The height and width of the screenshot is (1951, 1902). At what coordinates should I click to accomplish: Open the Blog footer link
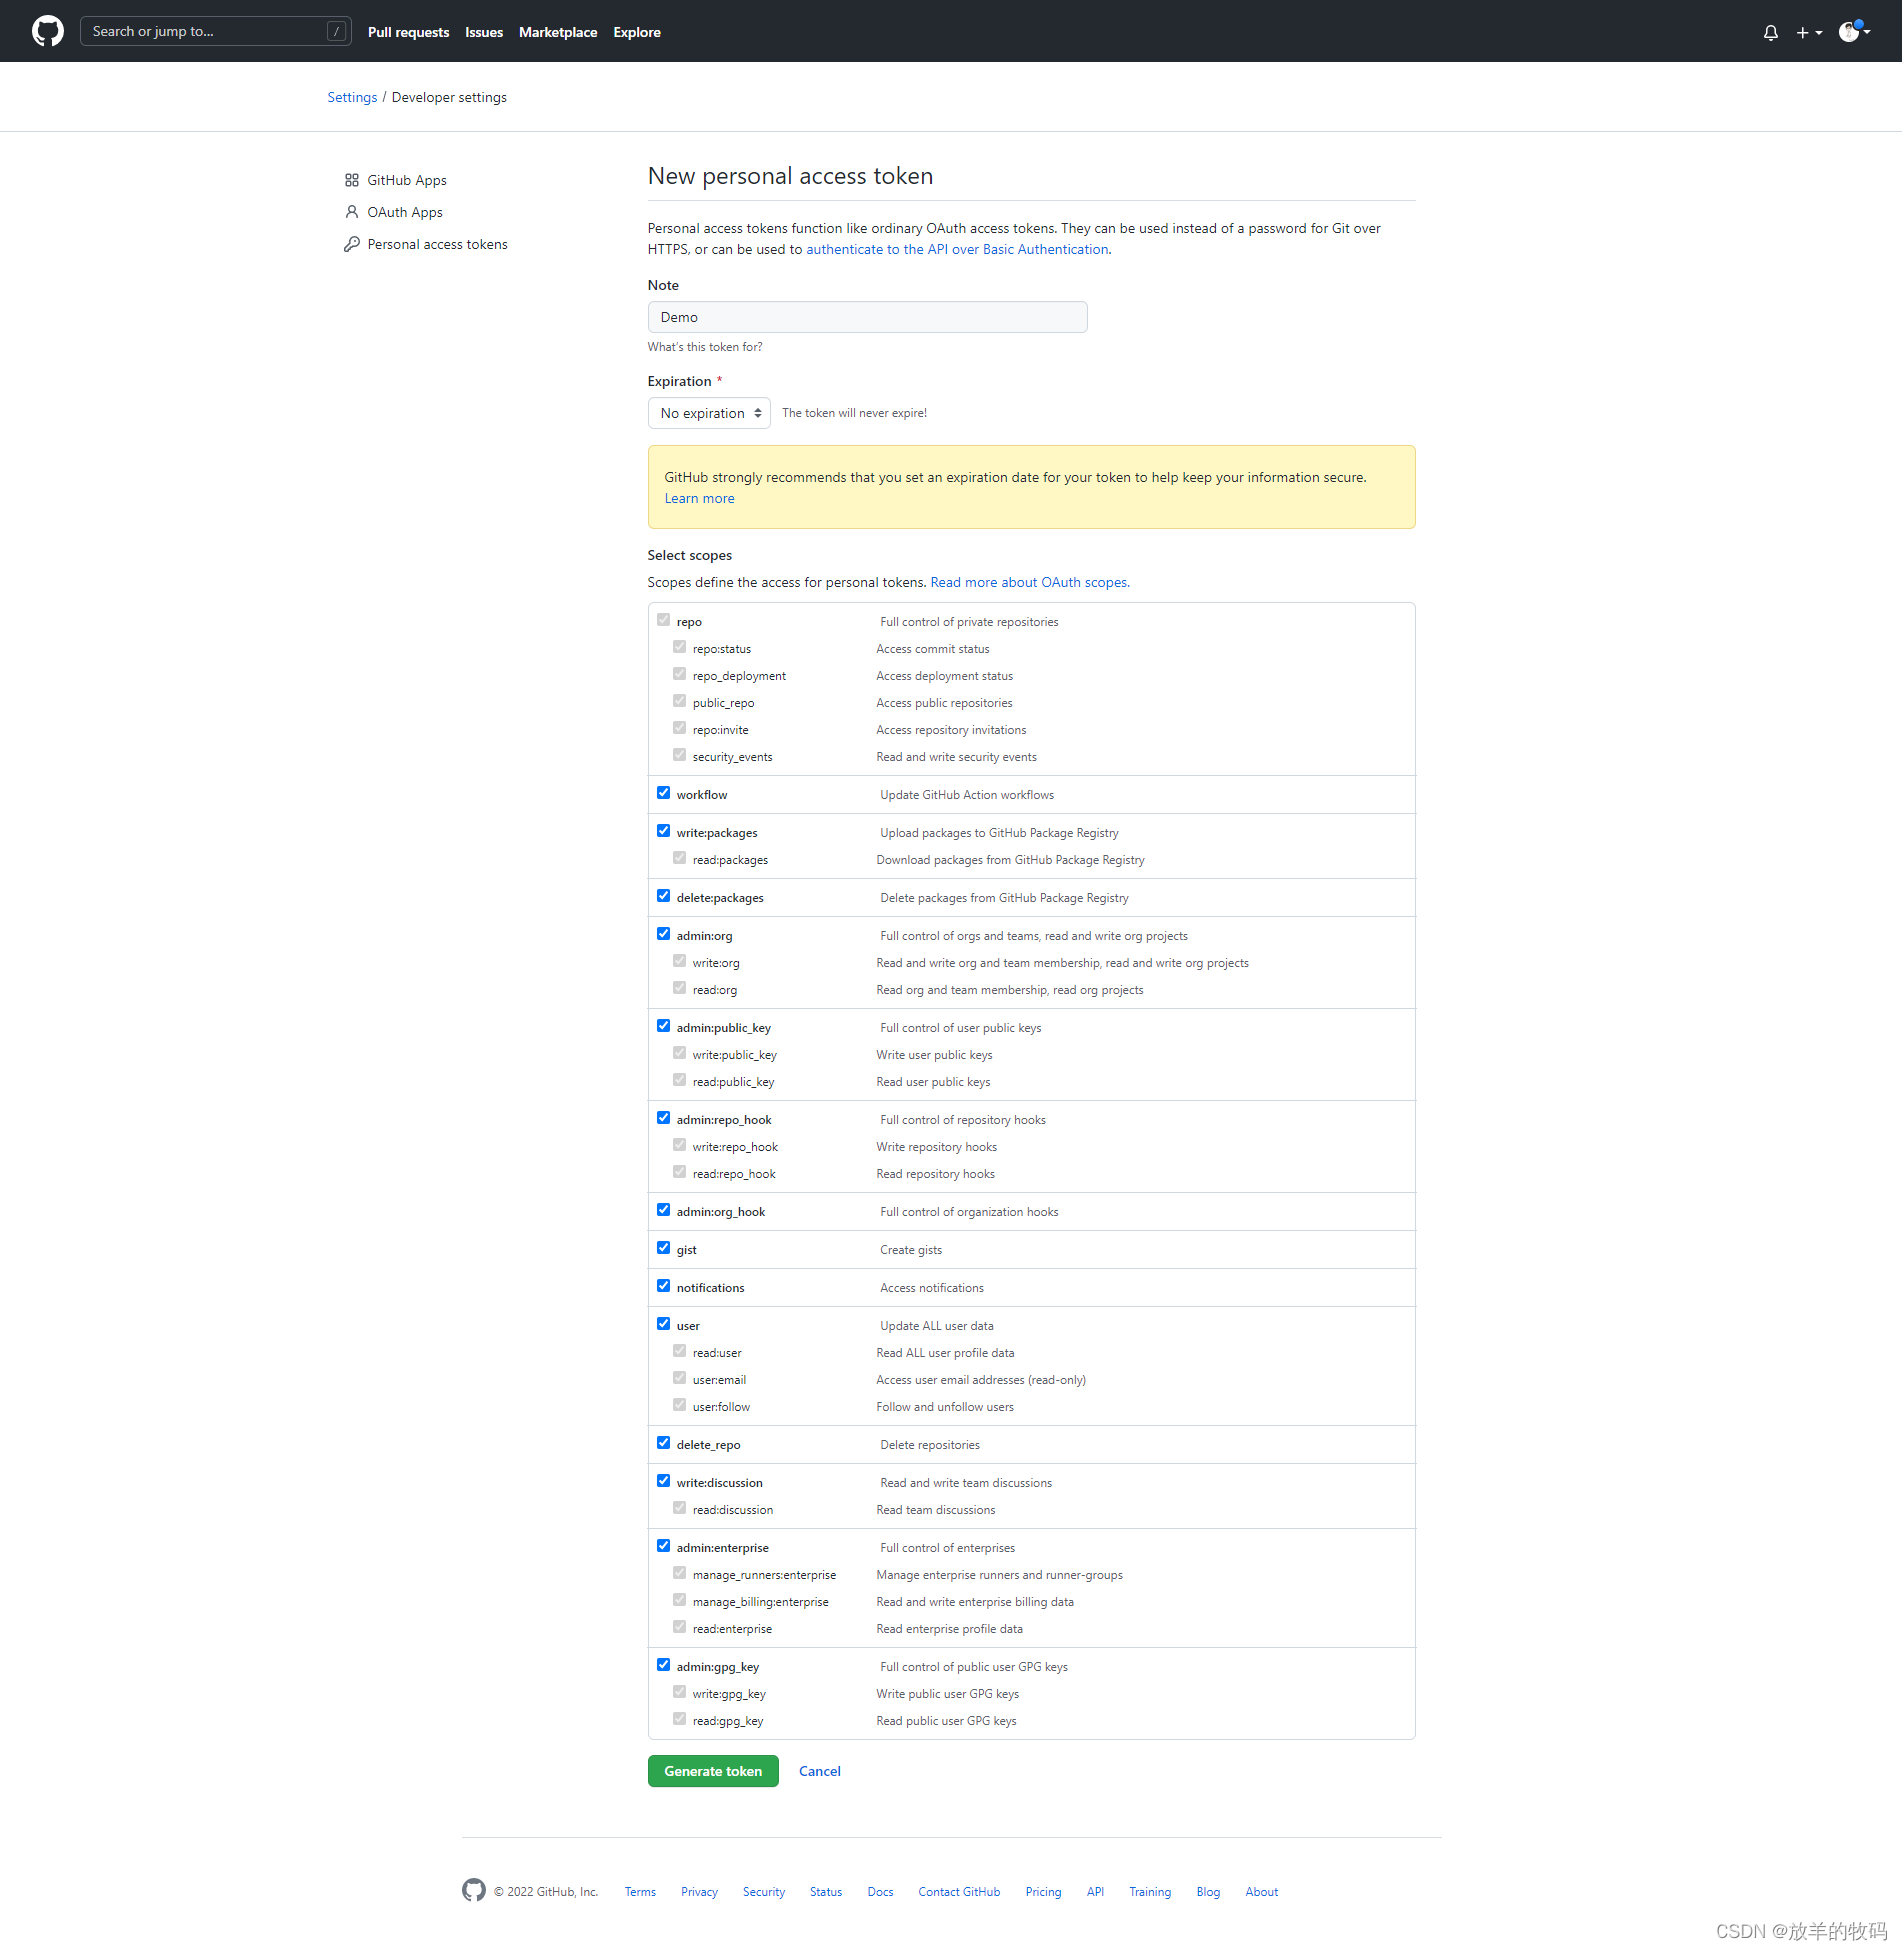[x=1208, y=1892]
